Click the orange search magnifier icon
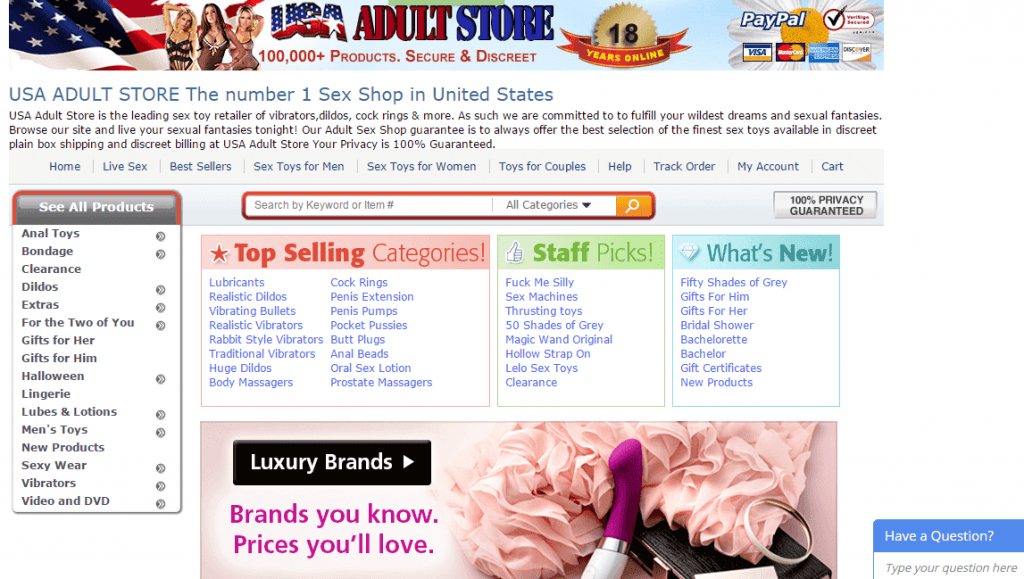1024x579 pixels. (632, 206)
